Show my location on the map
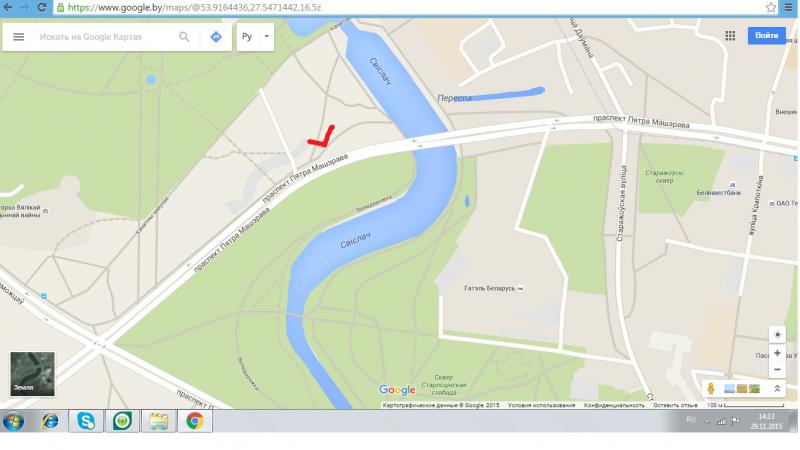This screenshot has width=800, height=450. [777, 335]
